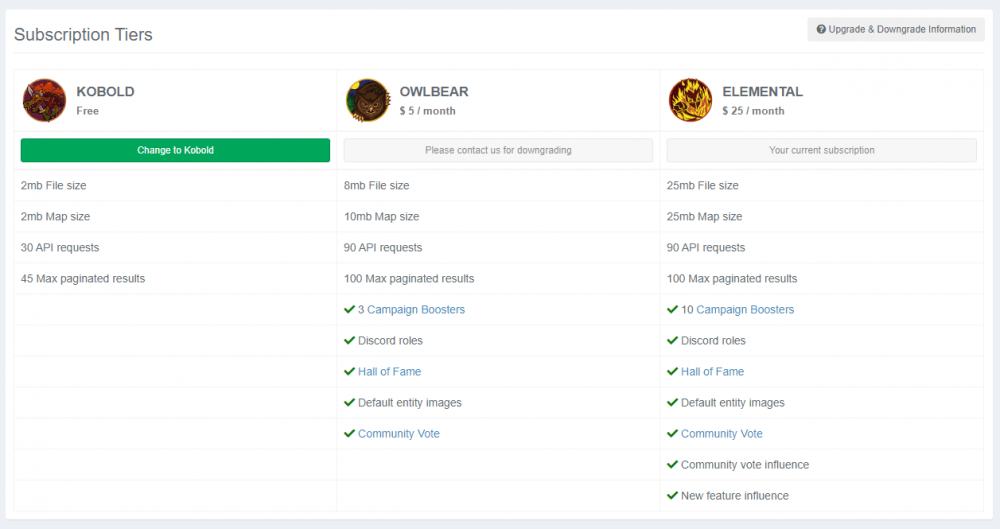The height and width of the screenshot is (529, 1000).
Task: Click the Subscription Tiers heading
Action: (x=83, y=35)
